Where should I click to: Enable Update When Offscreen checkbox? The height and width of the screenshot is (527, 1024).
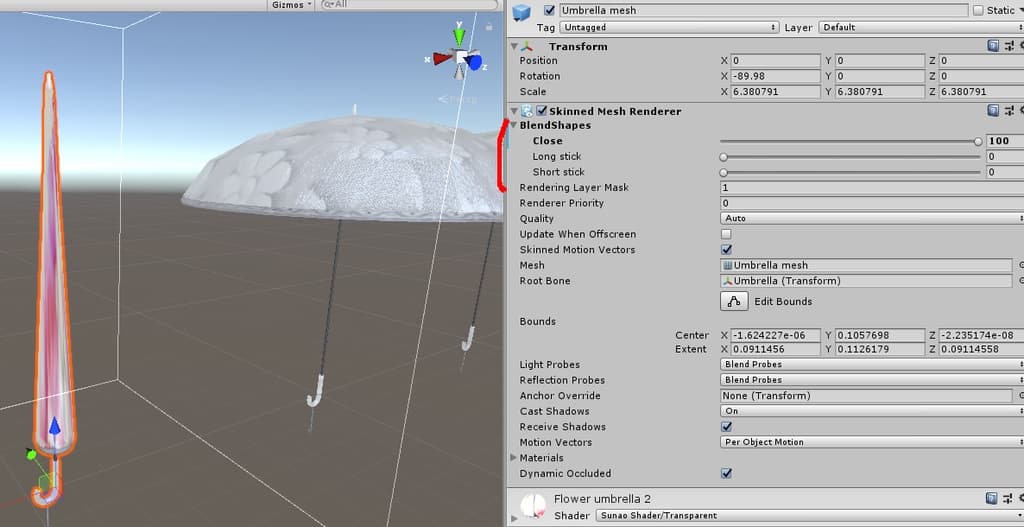click(x=727, y=234)
